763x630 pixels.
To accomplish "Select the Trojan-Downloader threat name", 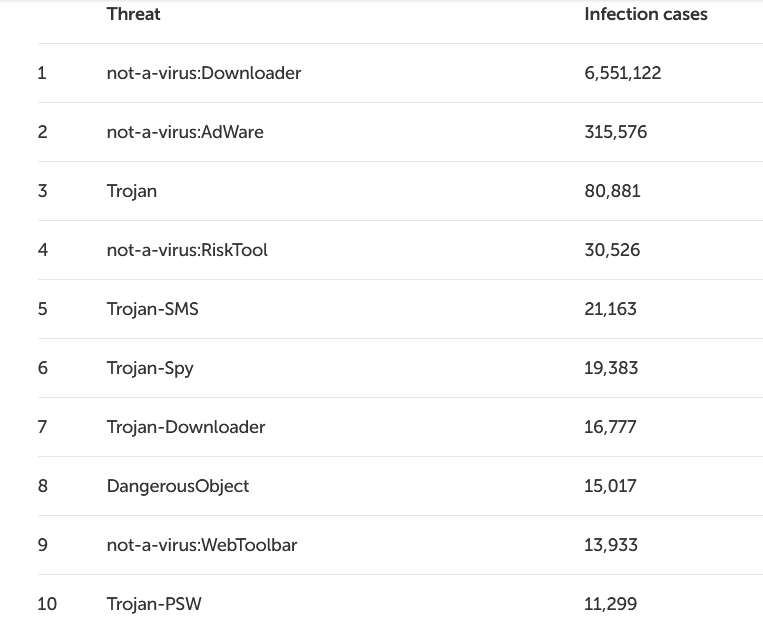I will tap(186, 427).
